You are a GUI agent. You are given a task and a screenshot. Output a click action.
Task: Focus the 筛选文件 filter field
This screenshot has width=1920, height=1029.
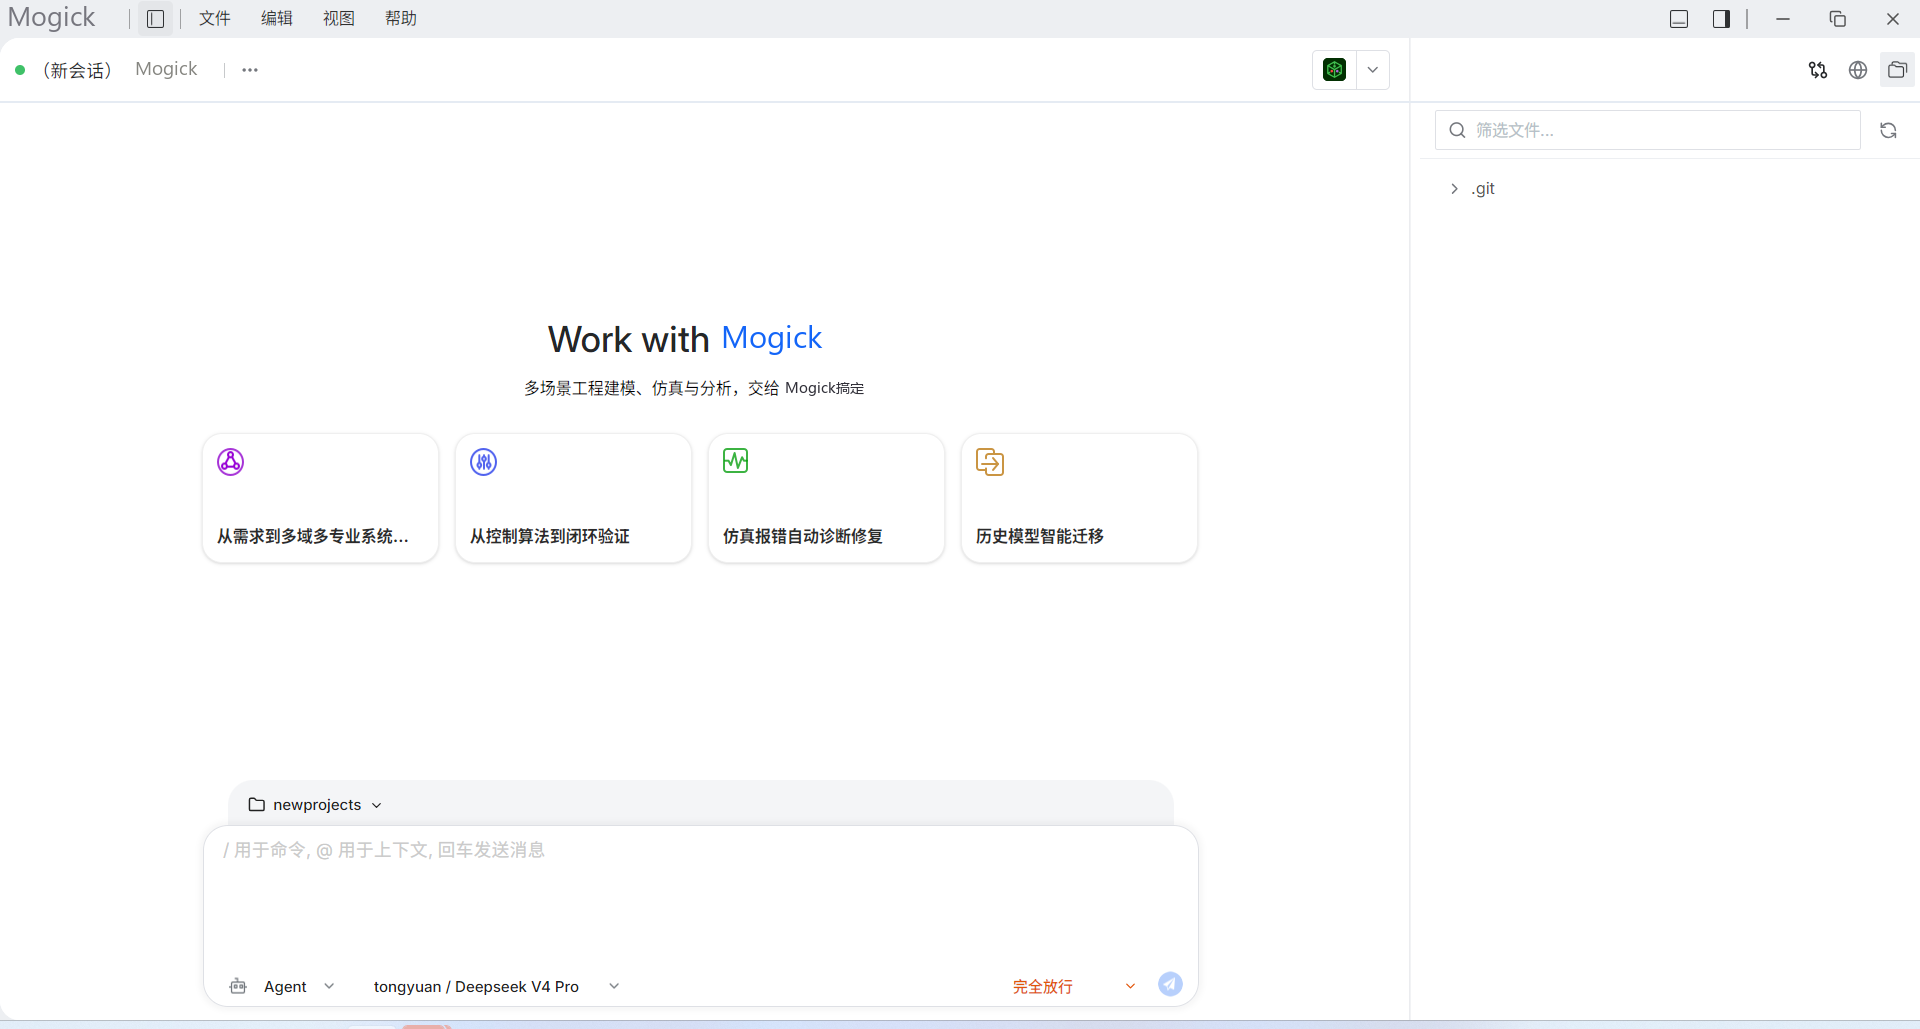point(1648,130)
